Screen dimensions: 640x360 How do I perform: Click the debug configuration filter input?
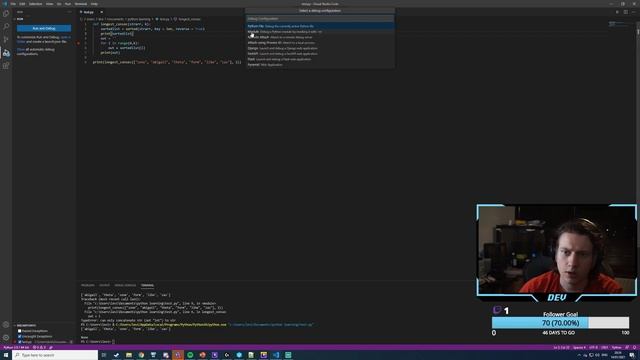(x=320, y=19)
